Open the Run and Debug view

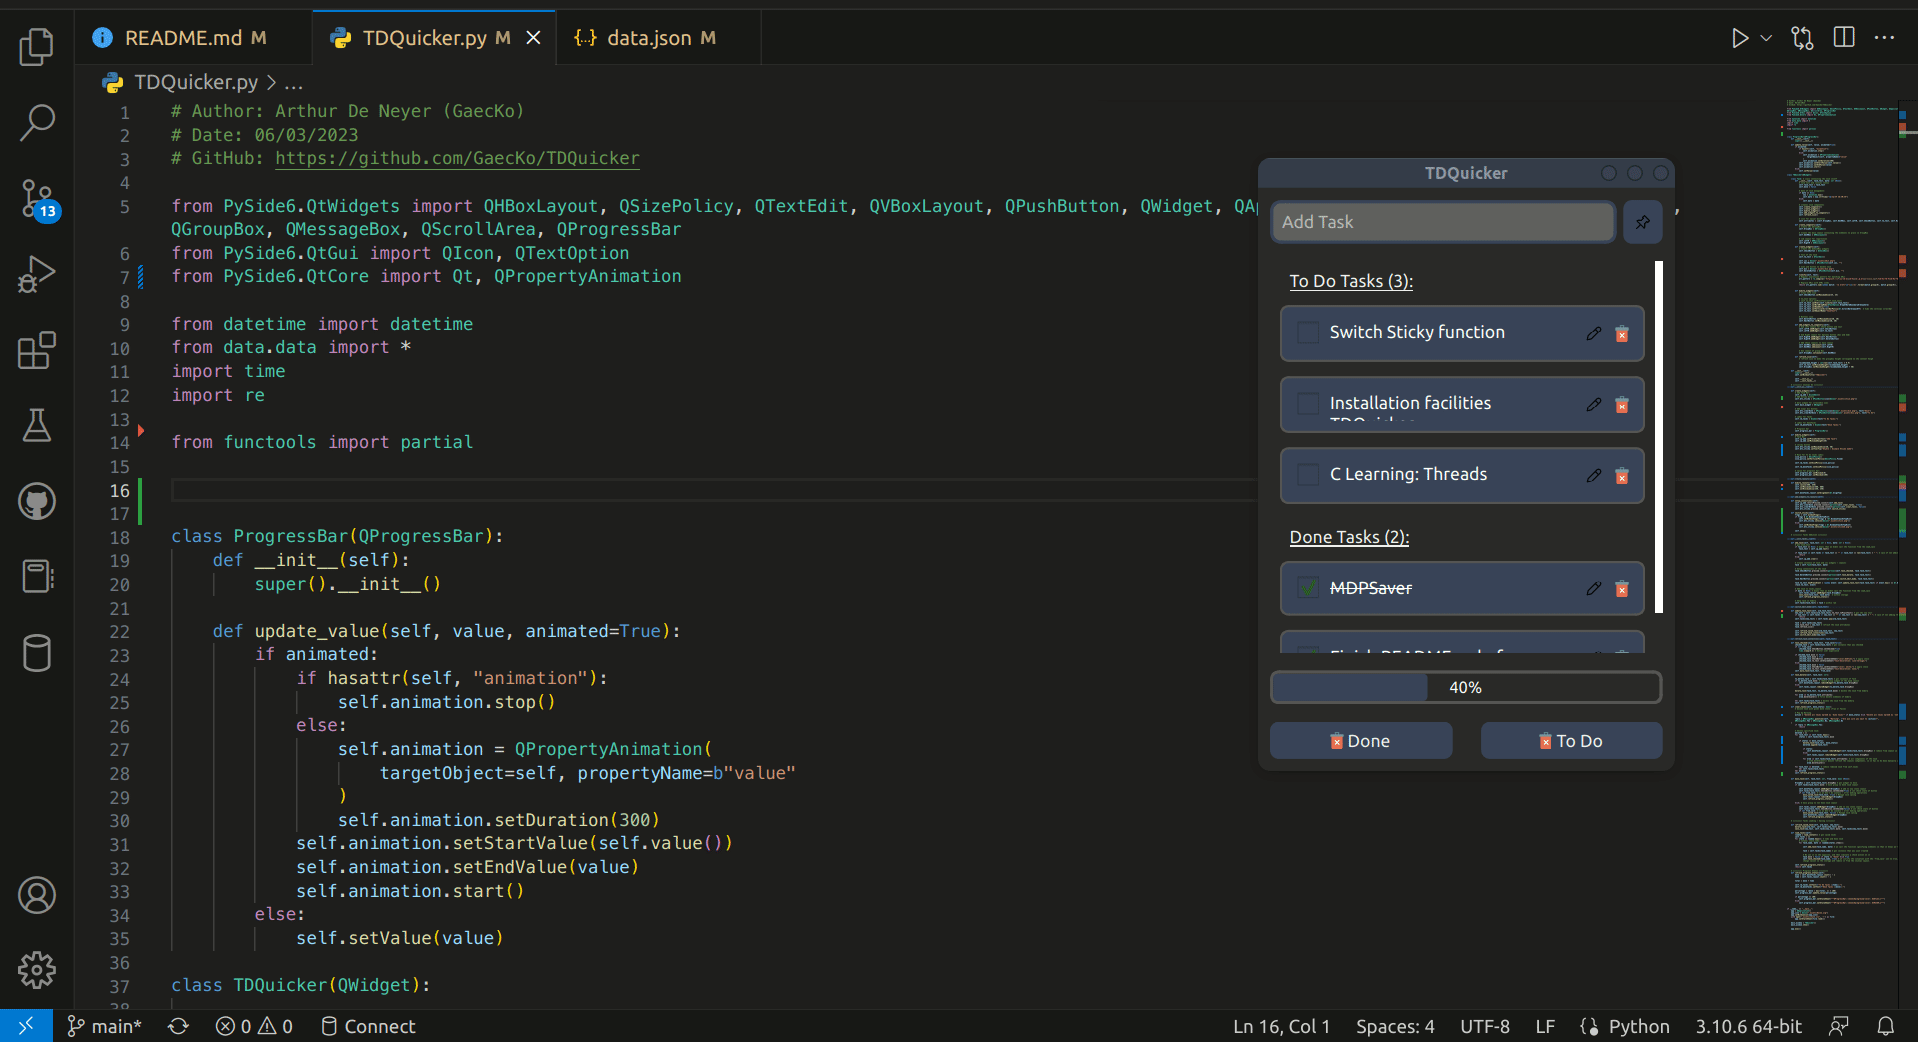point(37,274)
